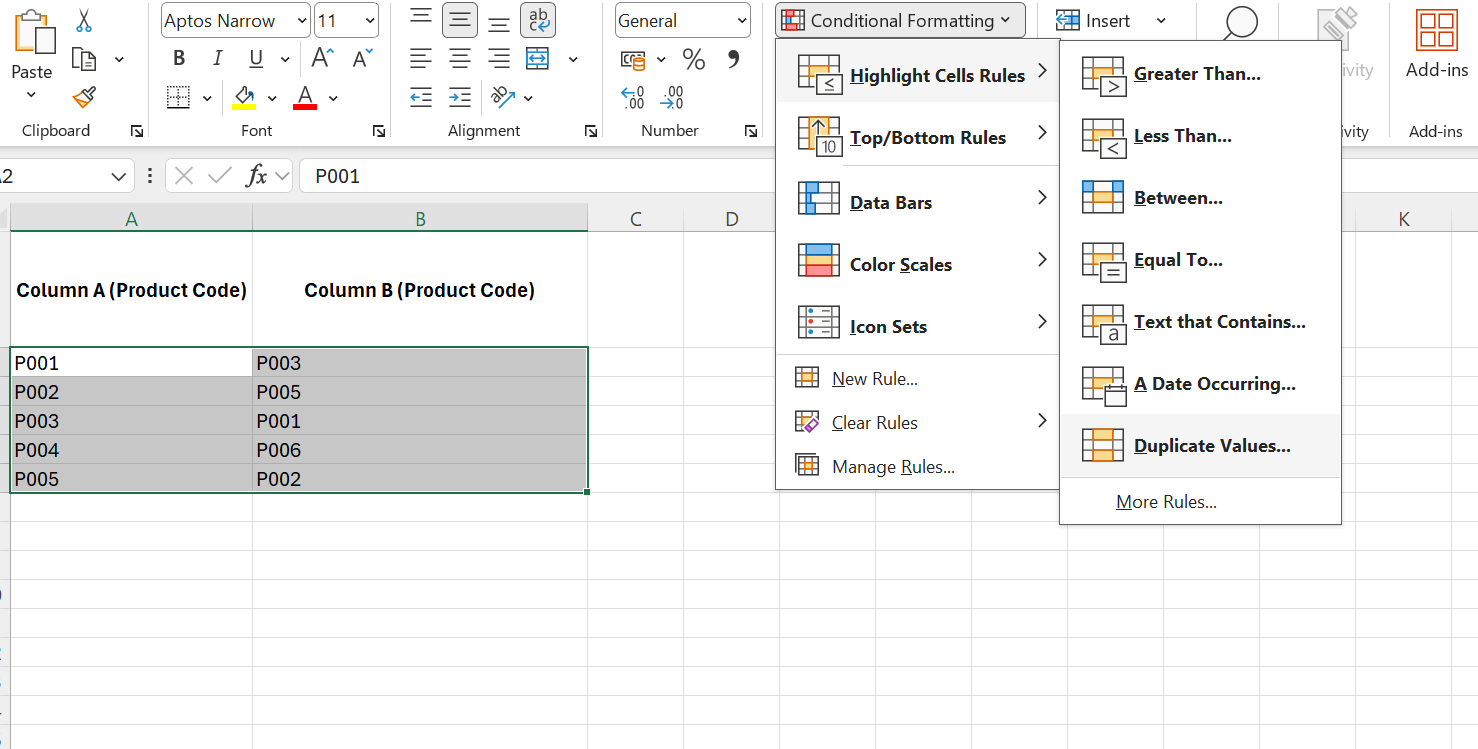
Task: Toggle bold formatting
Action: coord(179,58)
